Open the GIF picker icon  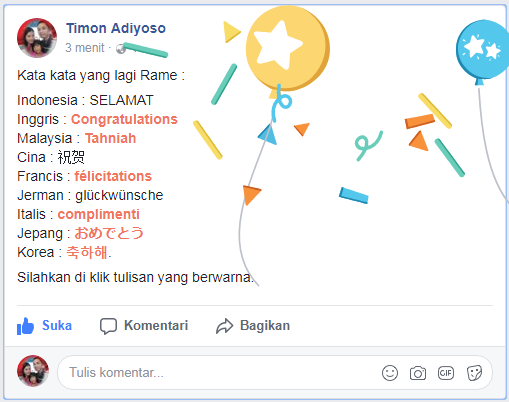point(446,373)
